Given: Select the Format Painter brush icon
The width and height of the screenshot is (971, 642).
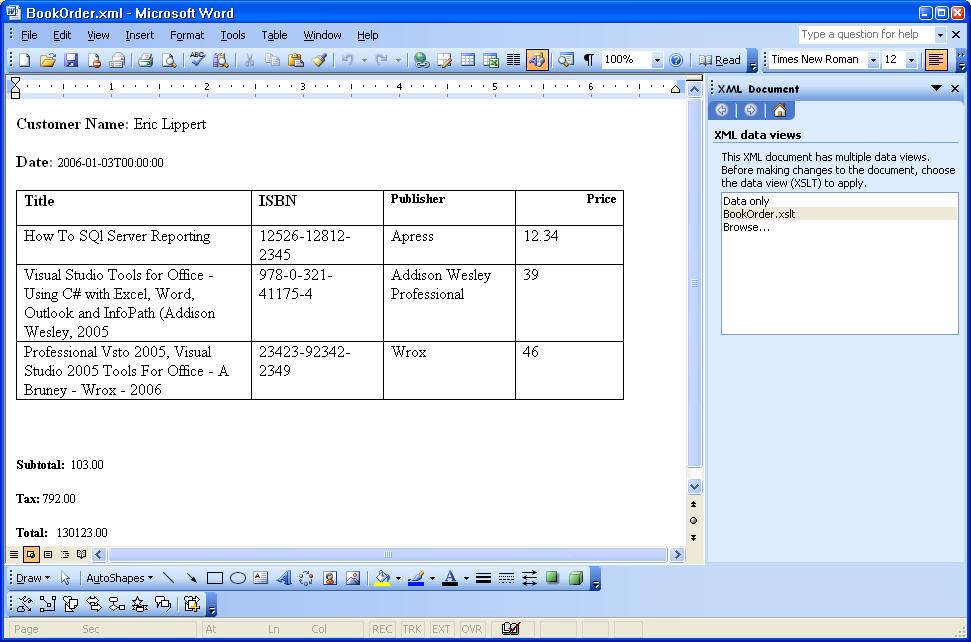Looking at the screenshot, I should (x=320, y=60).
